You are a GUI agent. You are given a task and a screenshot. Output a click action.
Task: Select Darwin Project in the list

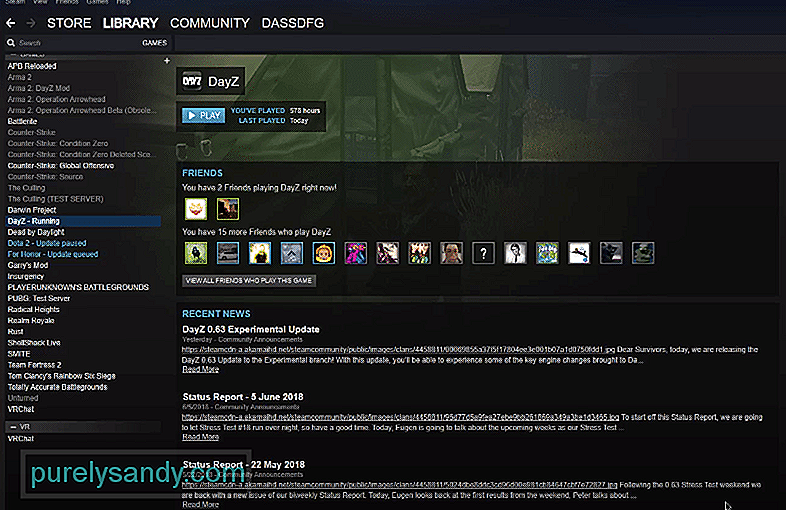[x=32, y=210]
